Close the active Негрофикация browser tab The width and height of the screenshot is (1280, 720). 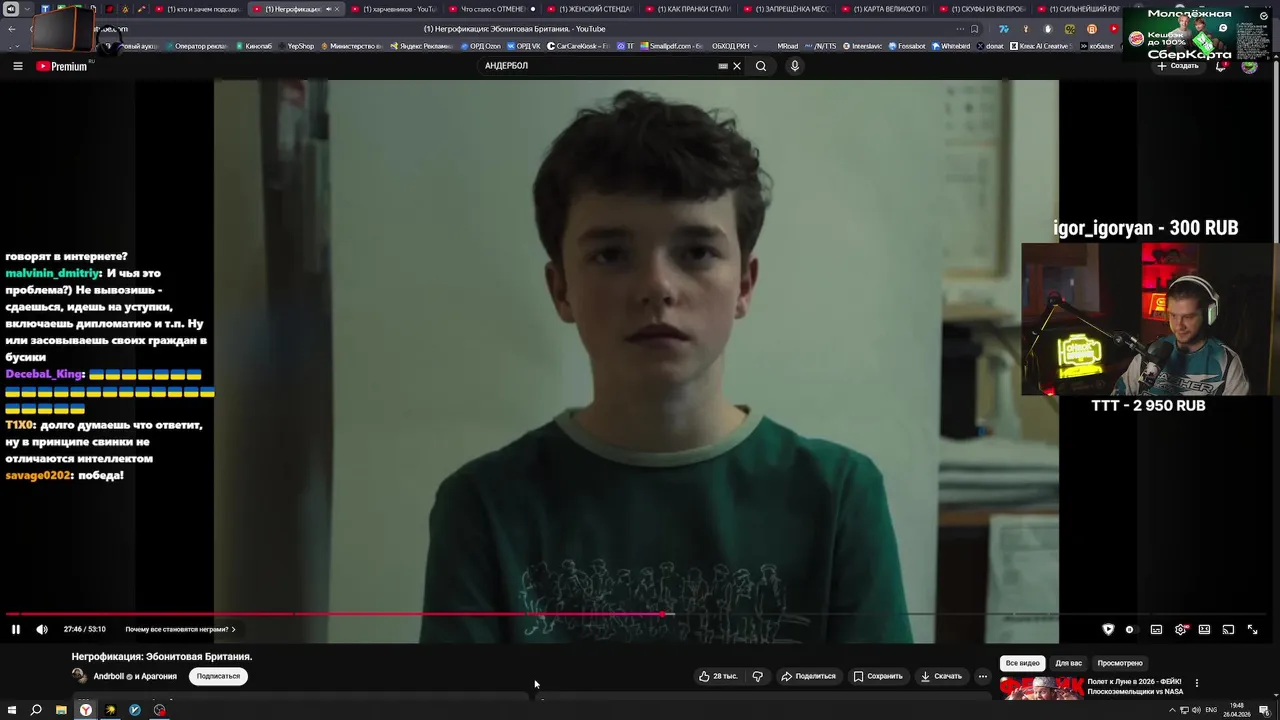tap(336, 9)
